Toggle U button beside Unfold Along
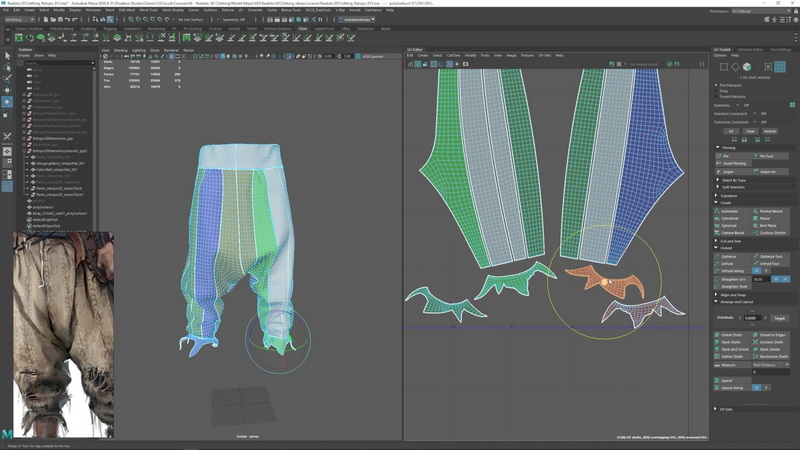The height and width of the screenshot is (450, 800). coord(756,271)
